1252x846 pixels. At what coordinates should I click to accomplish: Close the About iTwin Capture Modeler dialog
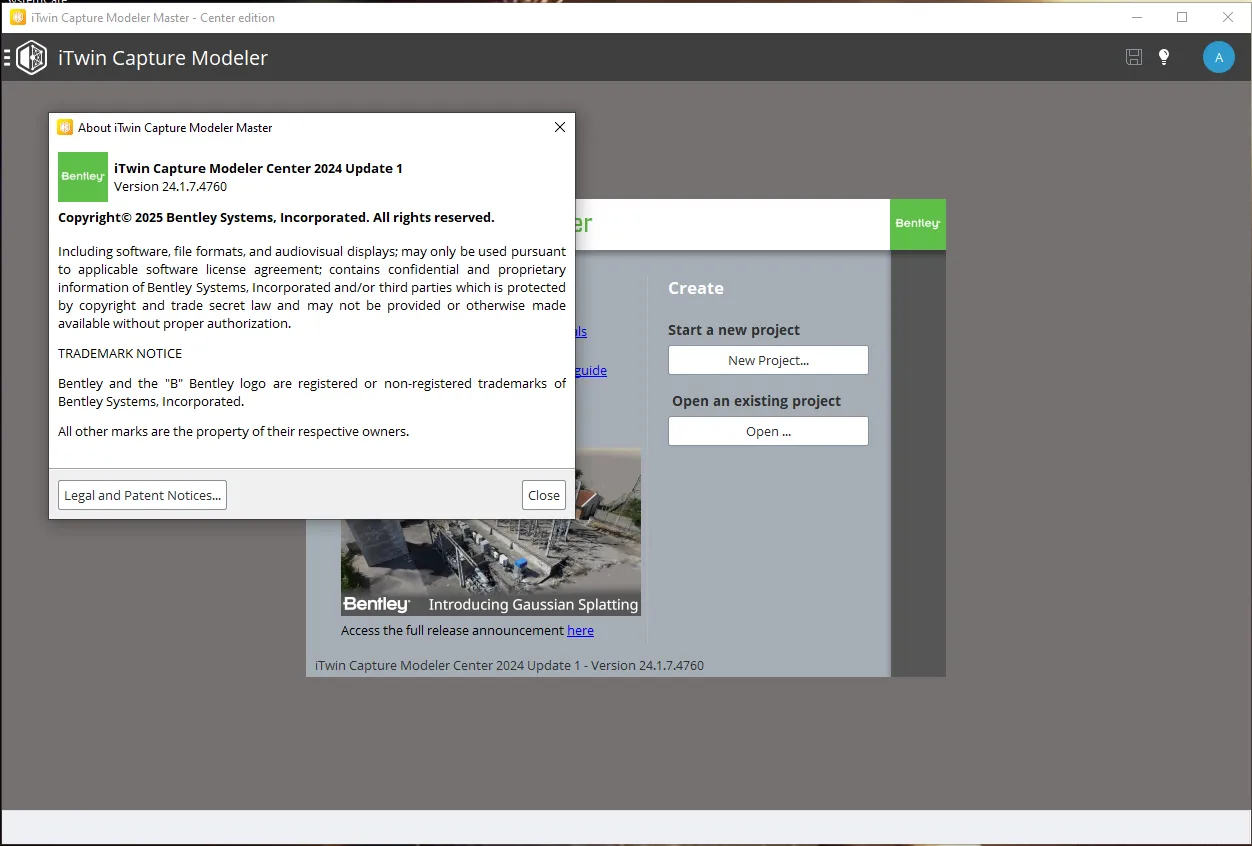pos(560,127)
